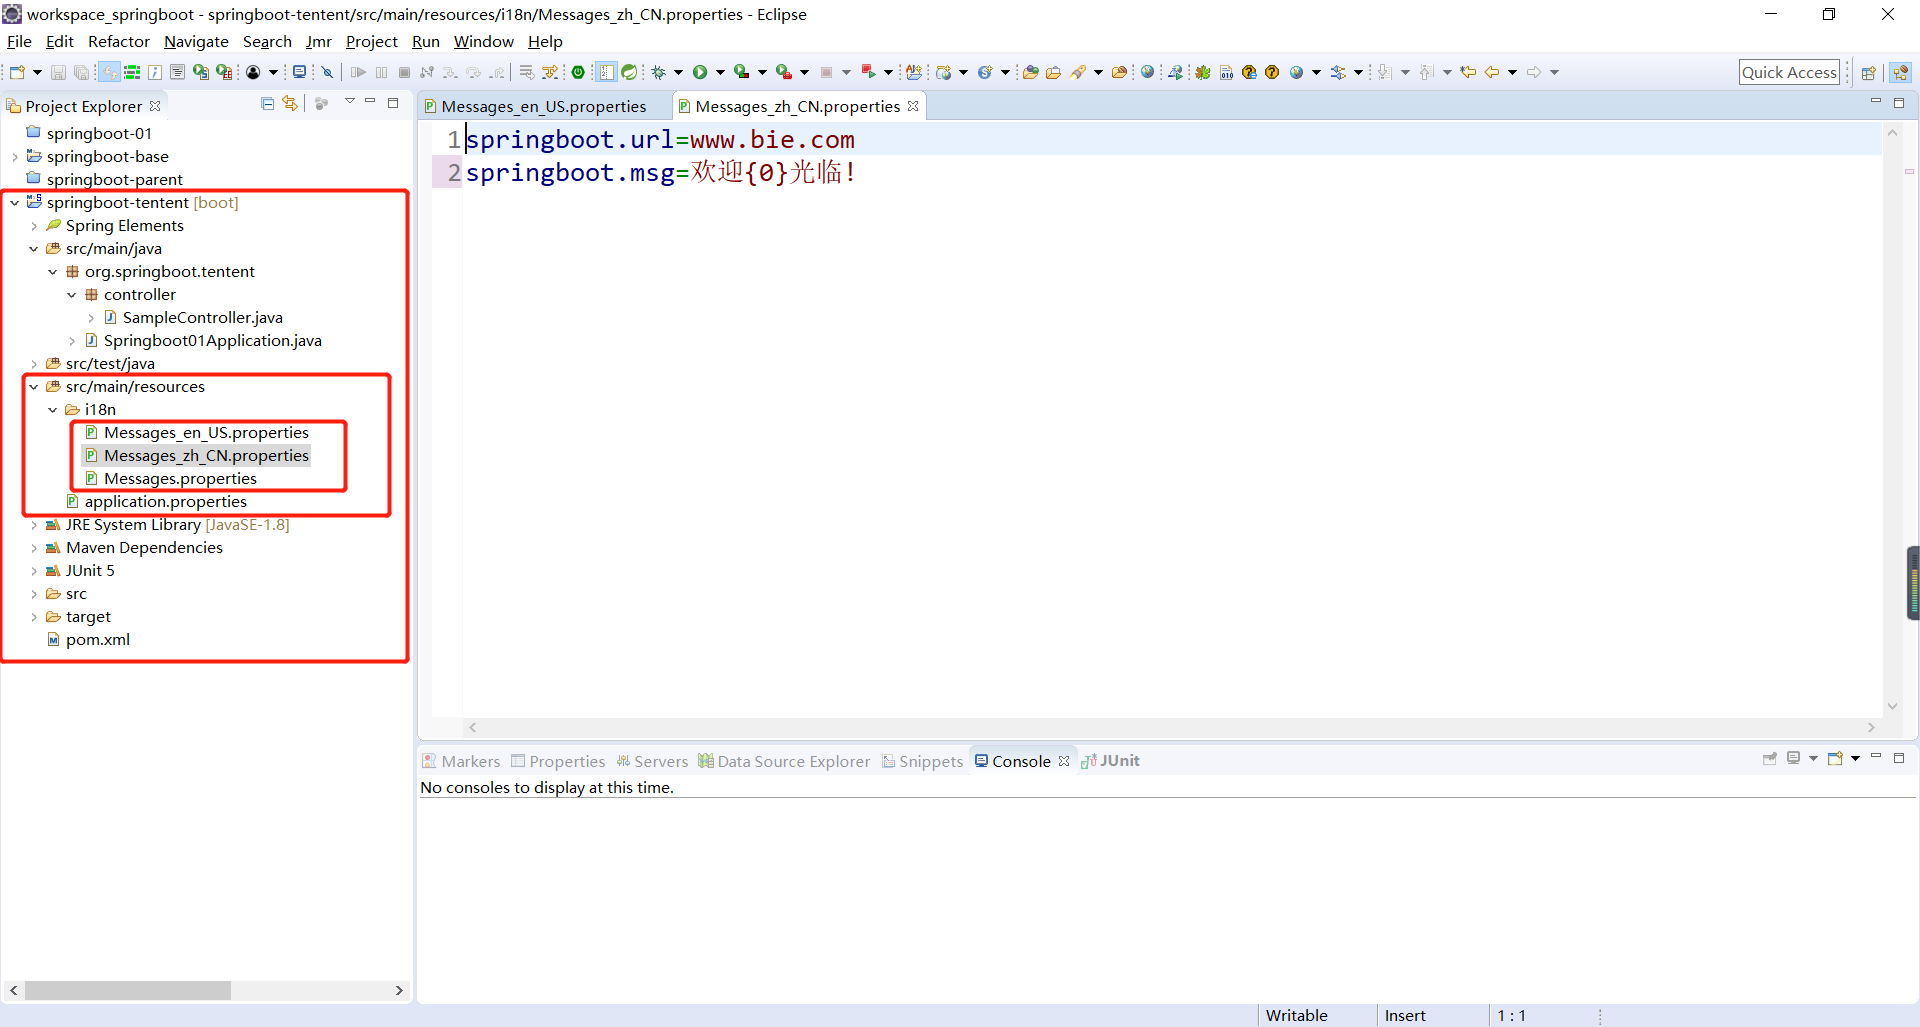The width and height of the screenshot is (1920, 1027).
Task: Click the green Run play button
Action: [700, 72]
